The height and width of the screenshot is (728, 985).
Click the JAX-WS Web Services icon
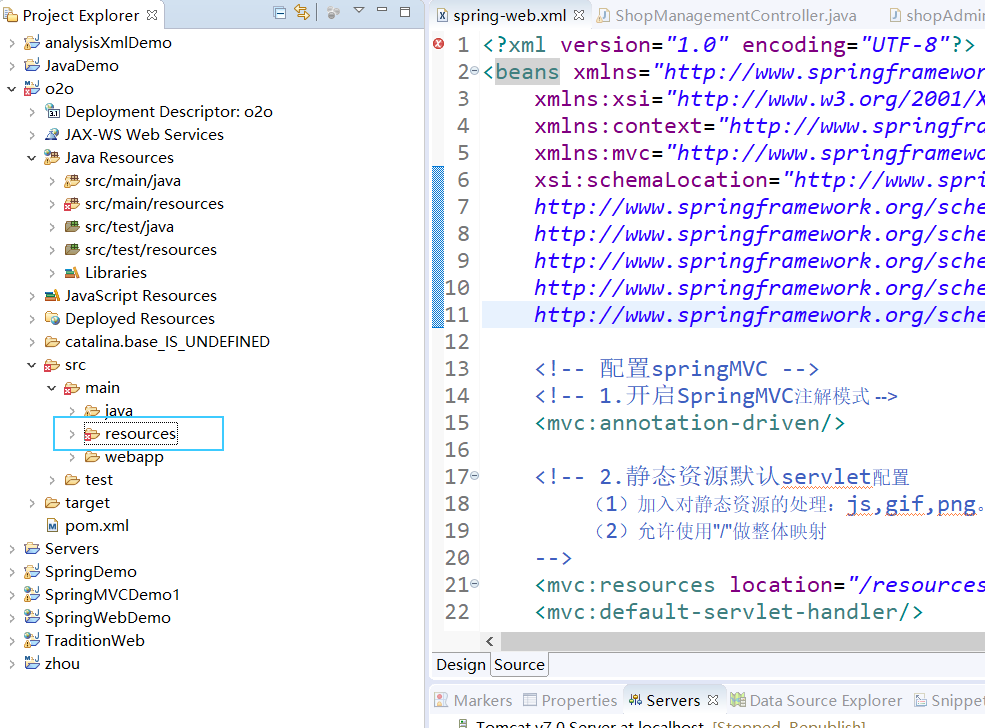[x=52, y=134]
